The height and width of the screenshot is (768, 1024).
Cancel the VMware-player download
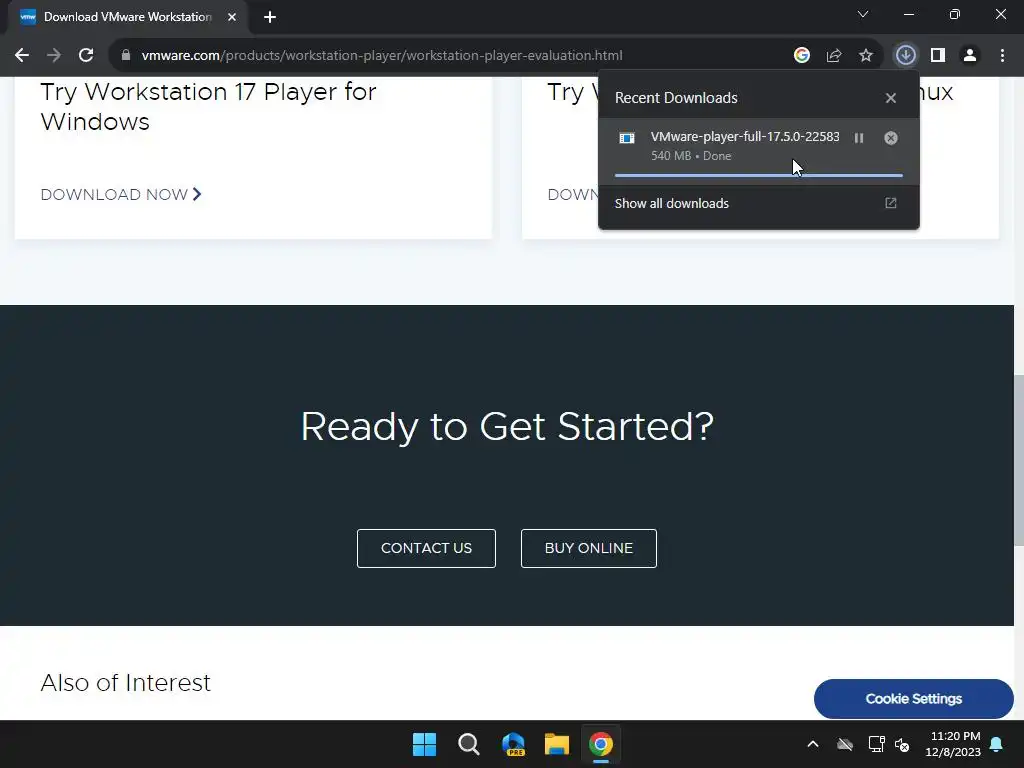[890, 138]
